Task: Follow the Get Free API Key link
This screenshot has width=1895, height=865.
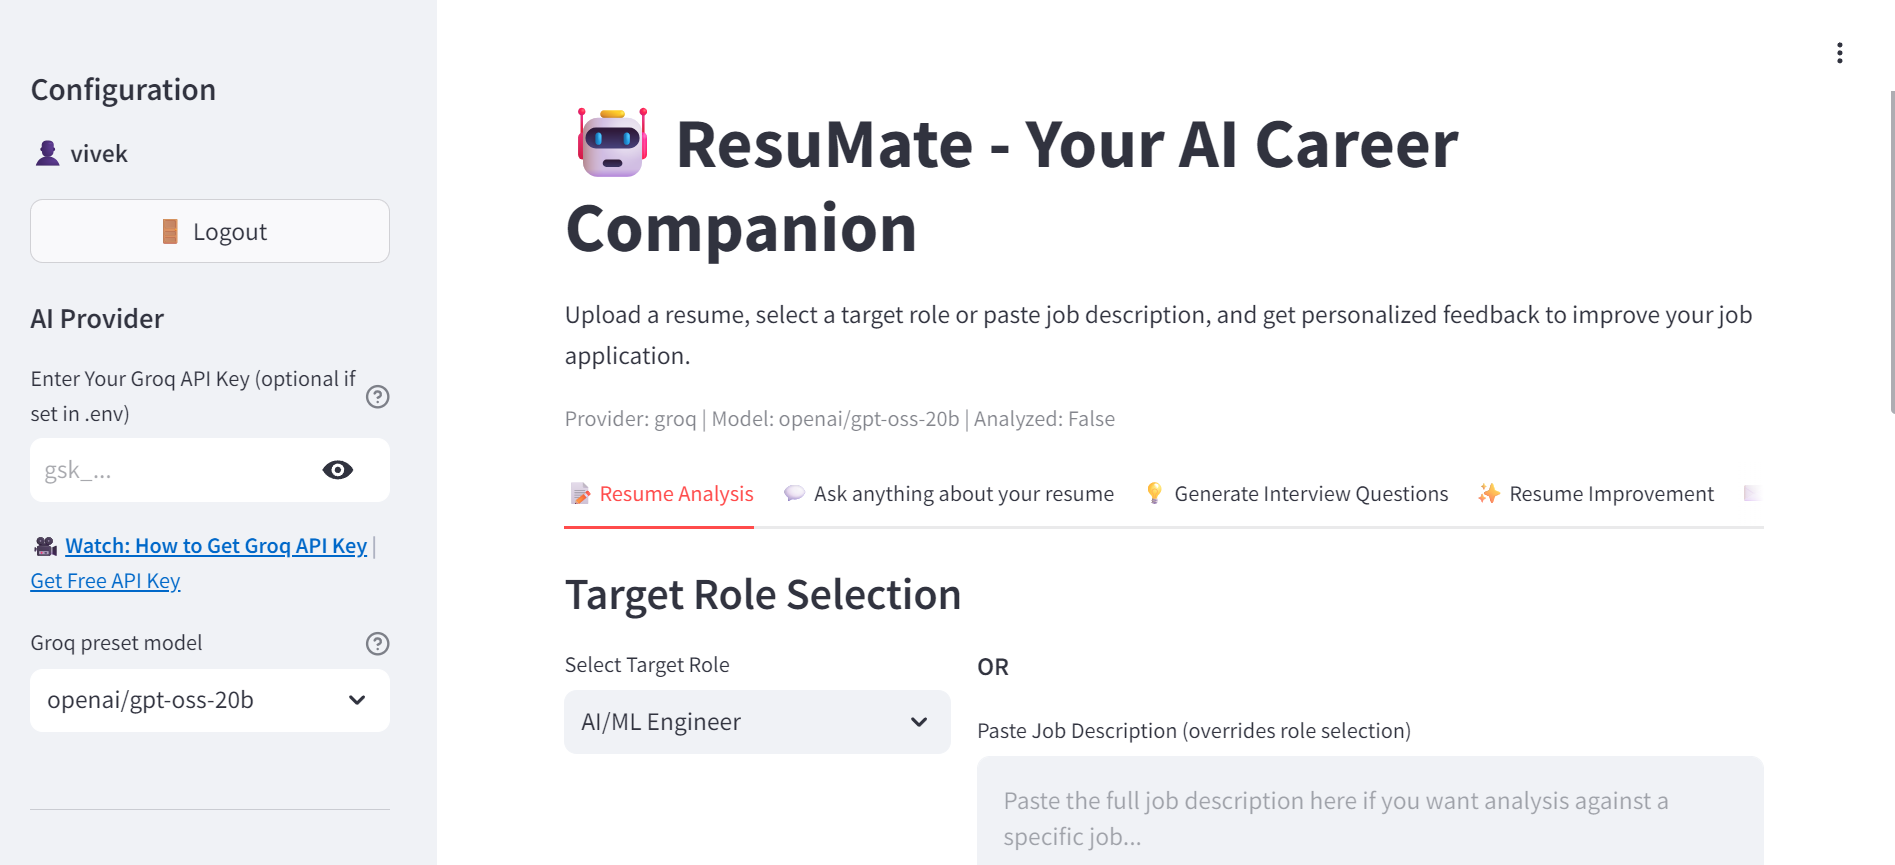Action: pos(105,581)
